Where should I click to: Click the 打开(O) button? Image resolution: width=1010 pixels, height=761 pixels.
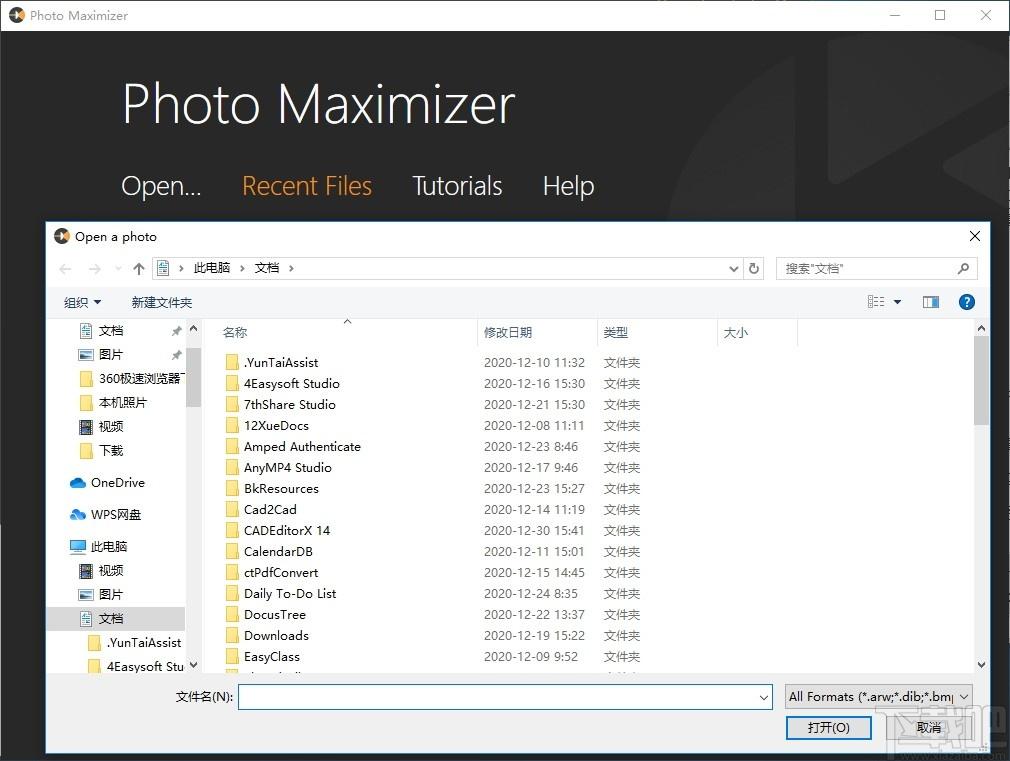coord(828,727)
